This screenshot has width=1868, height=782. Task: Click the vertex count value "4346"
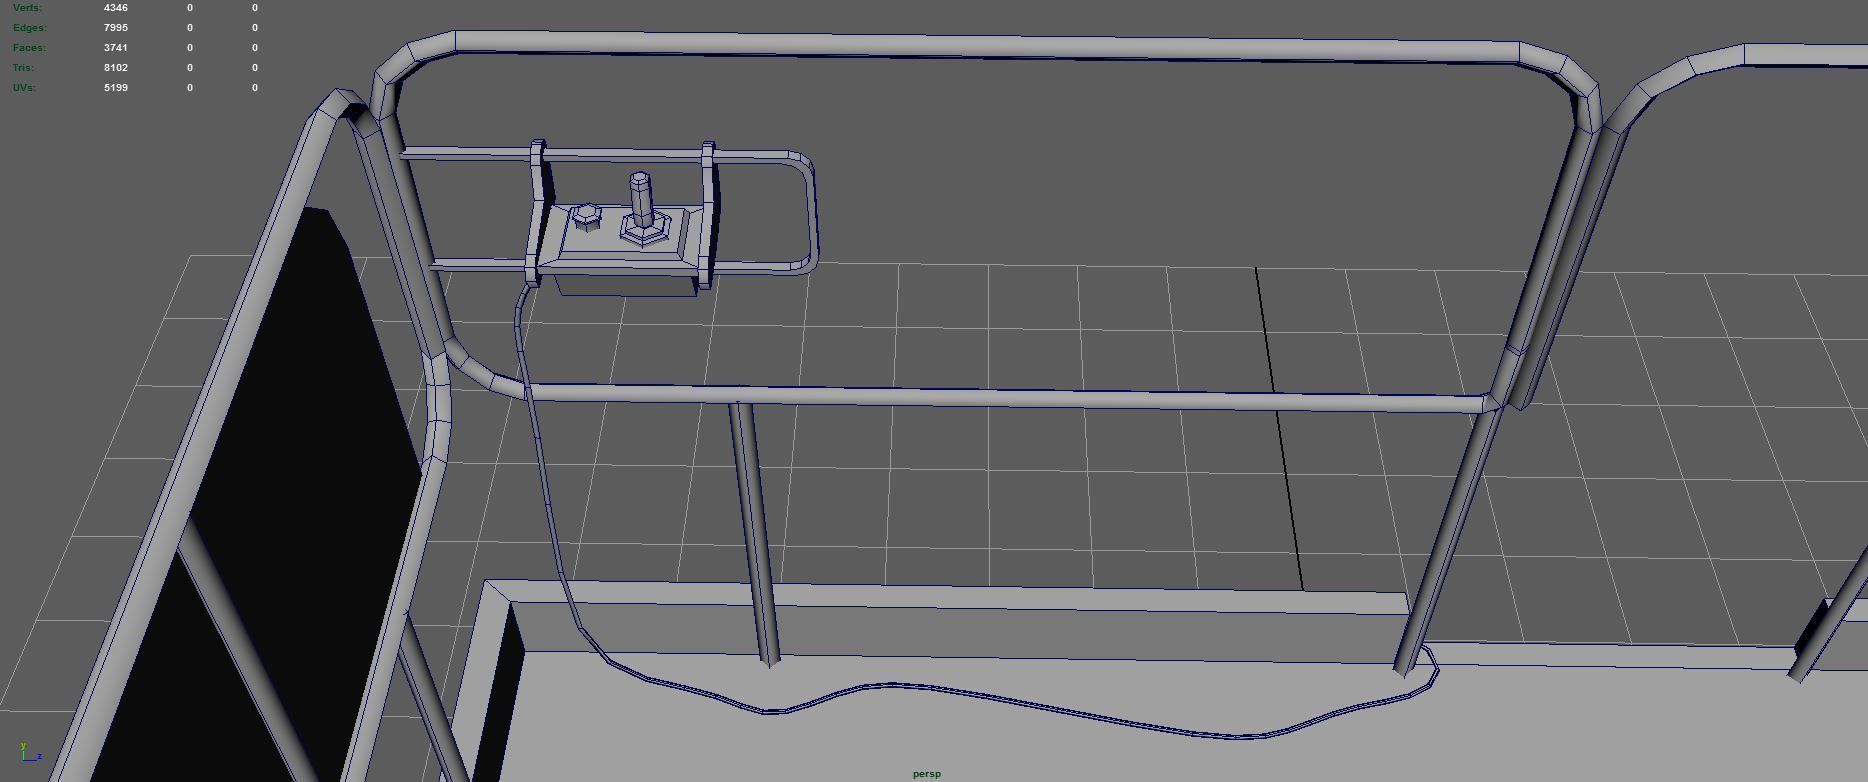115,8
